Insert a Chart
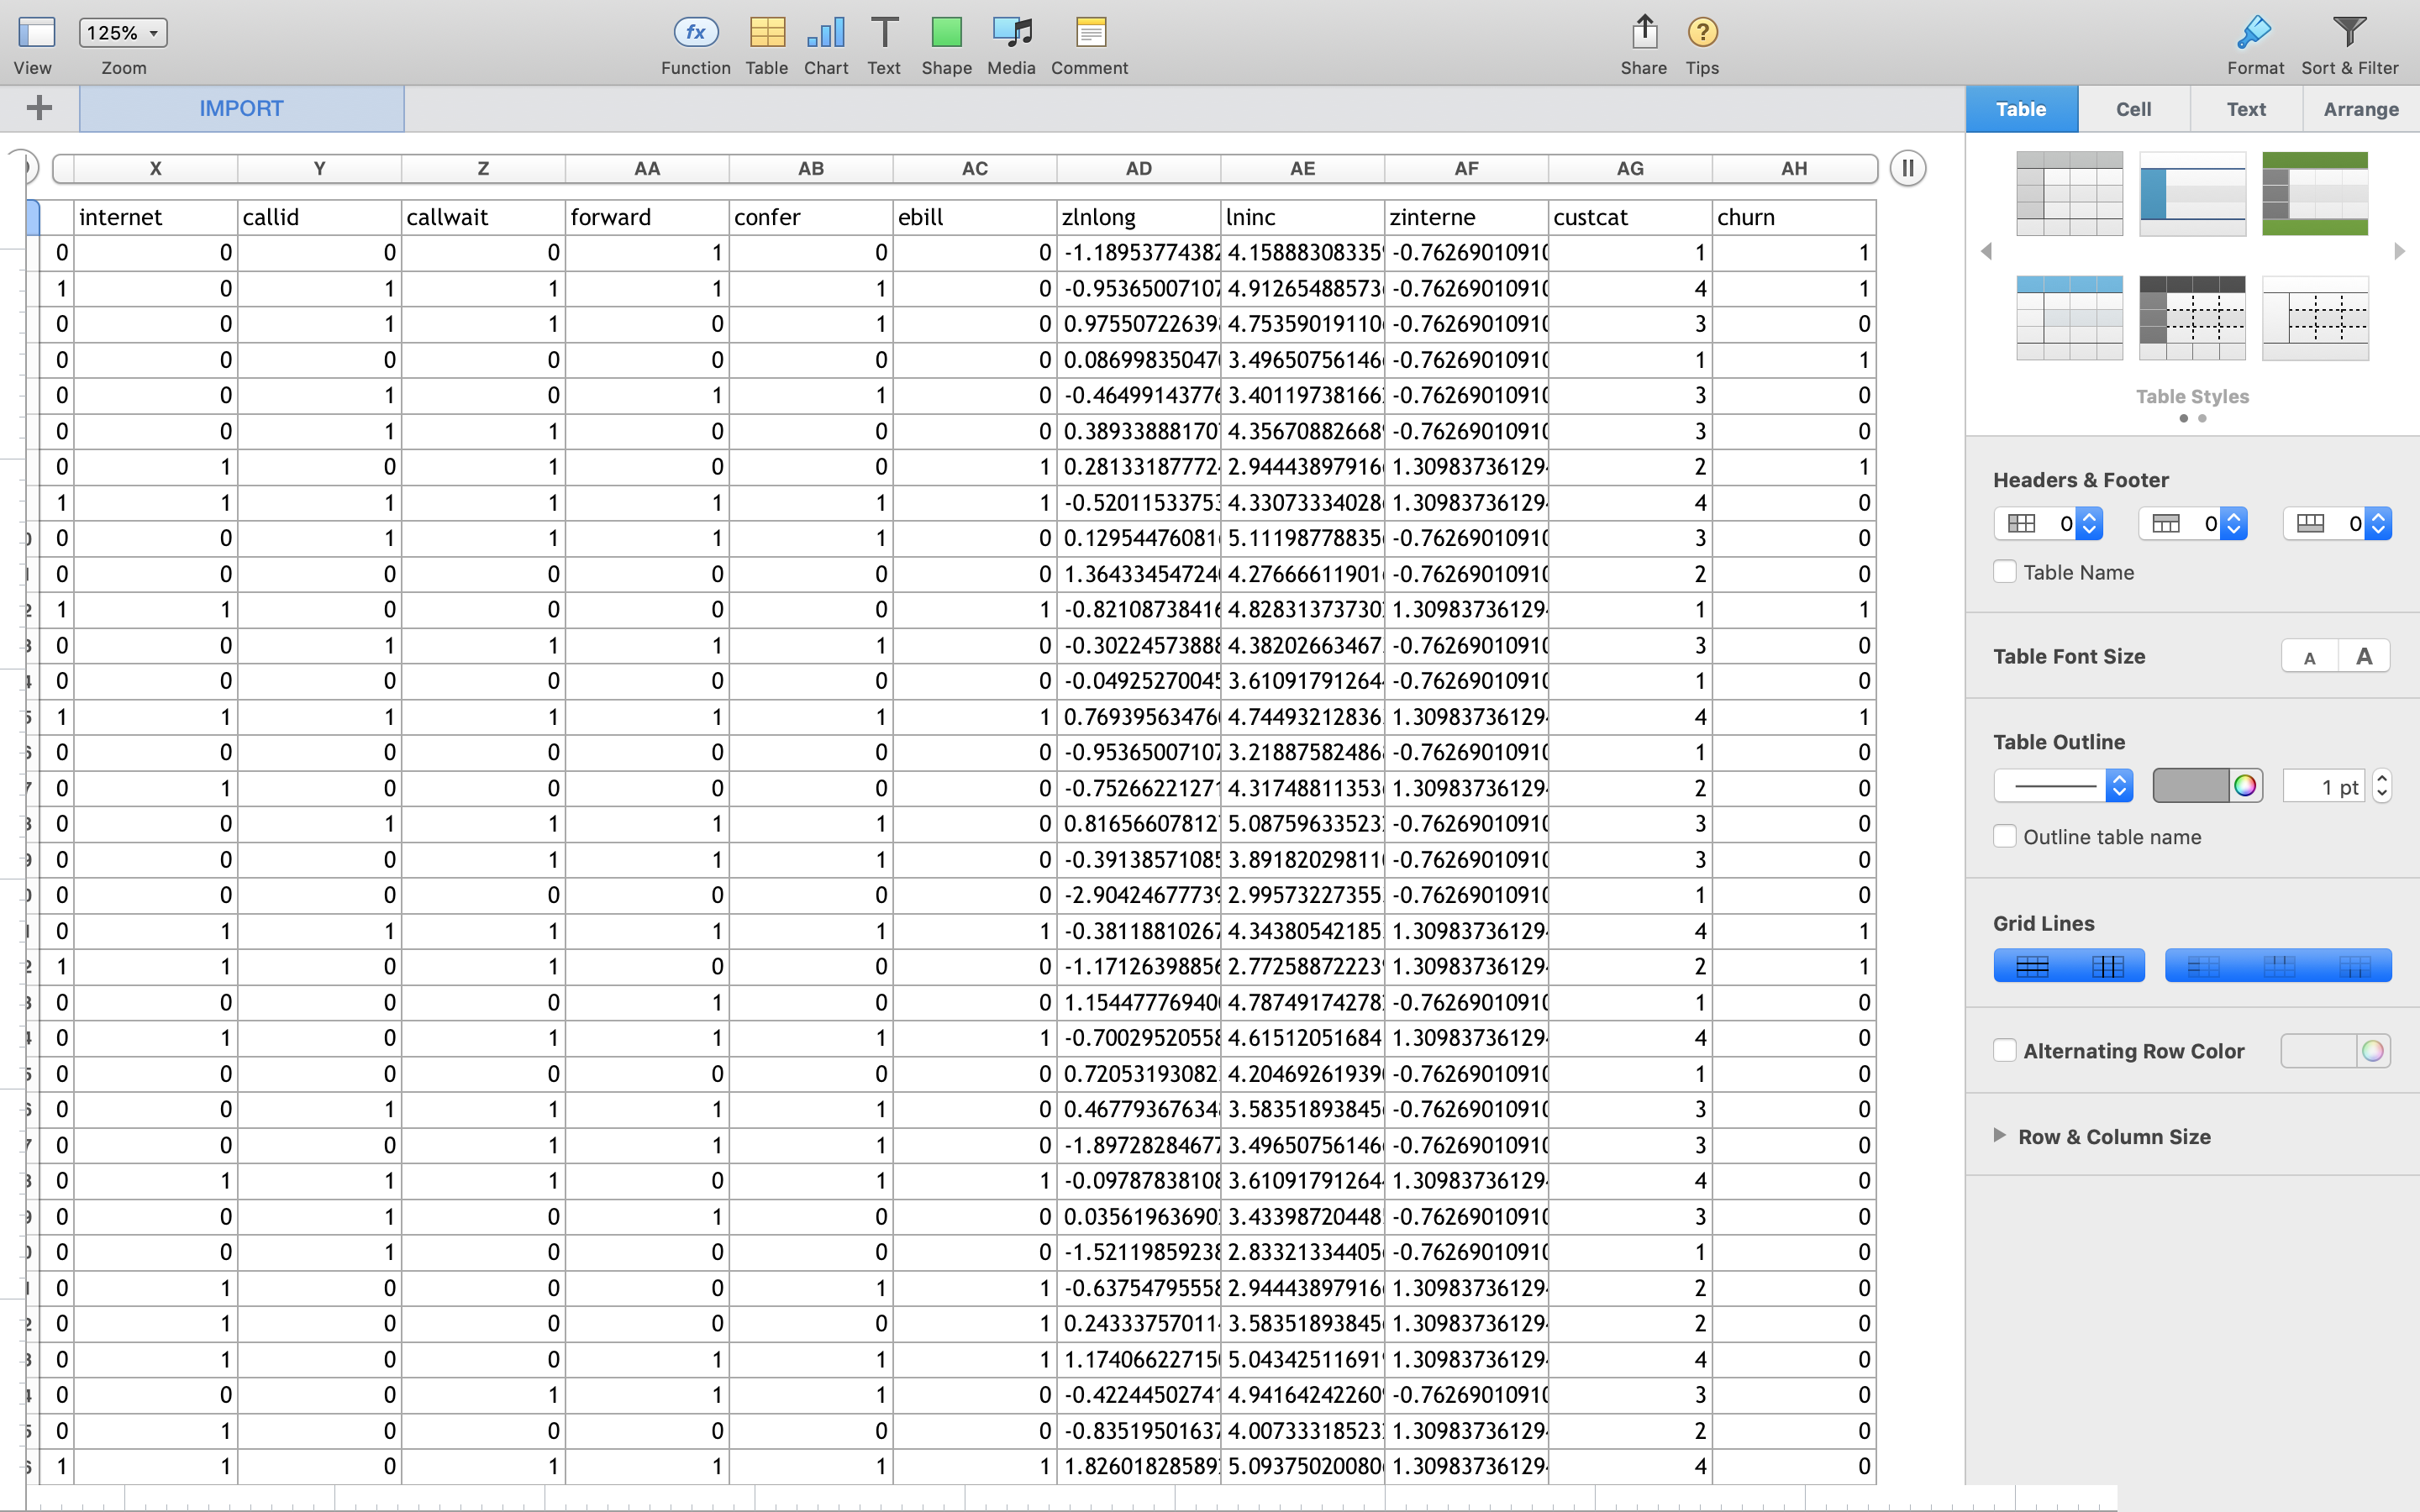This screenshot has height=1512, width=2420. point(824,31)
